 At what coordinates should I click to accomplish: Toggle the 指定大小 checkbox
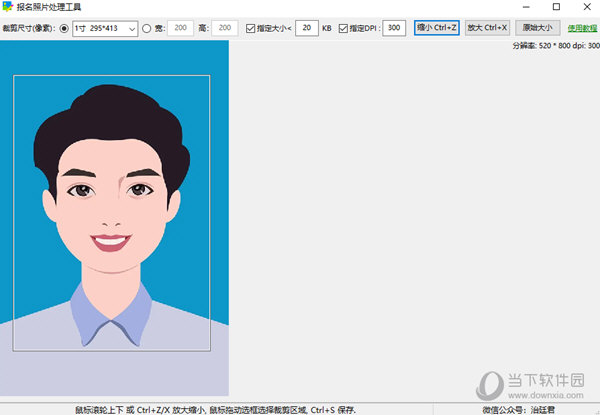point(250,28)
